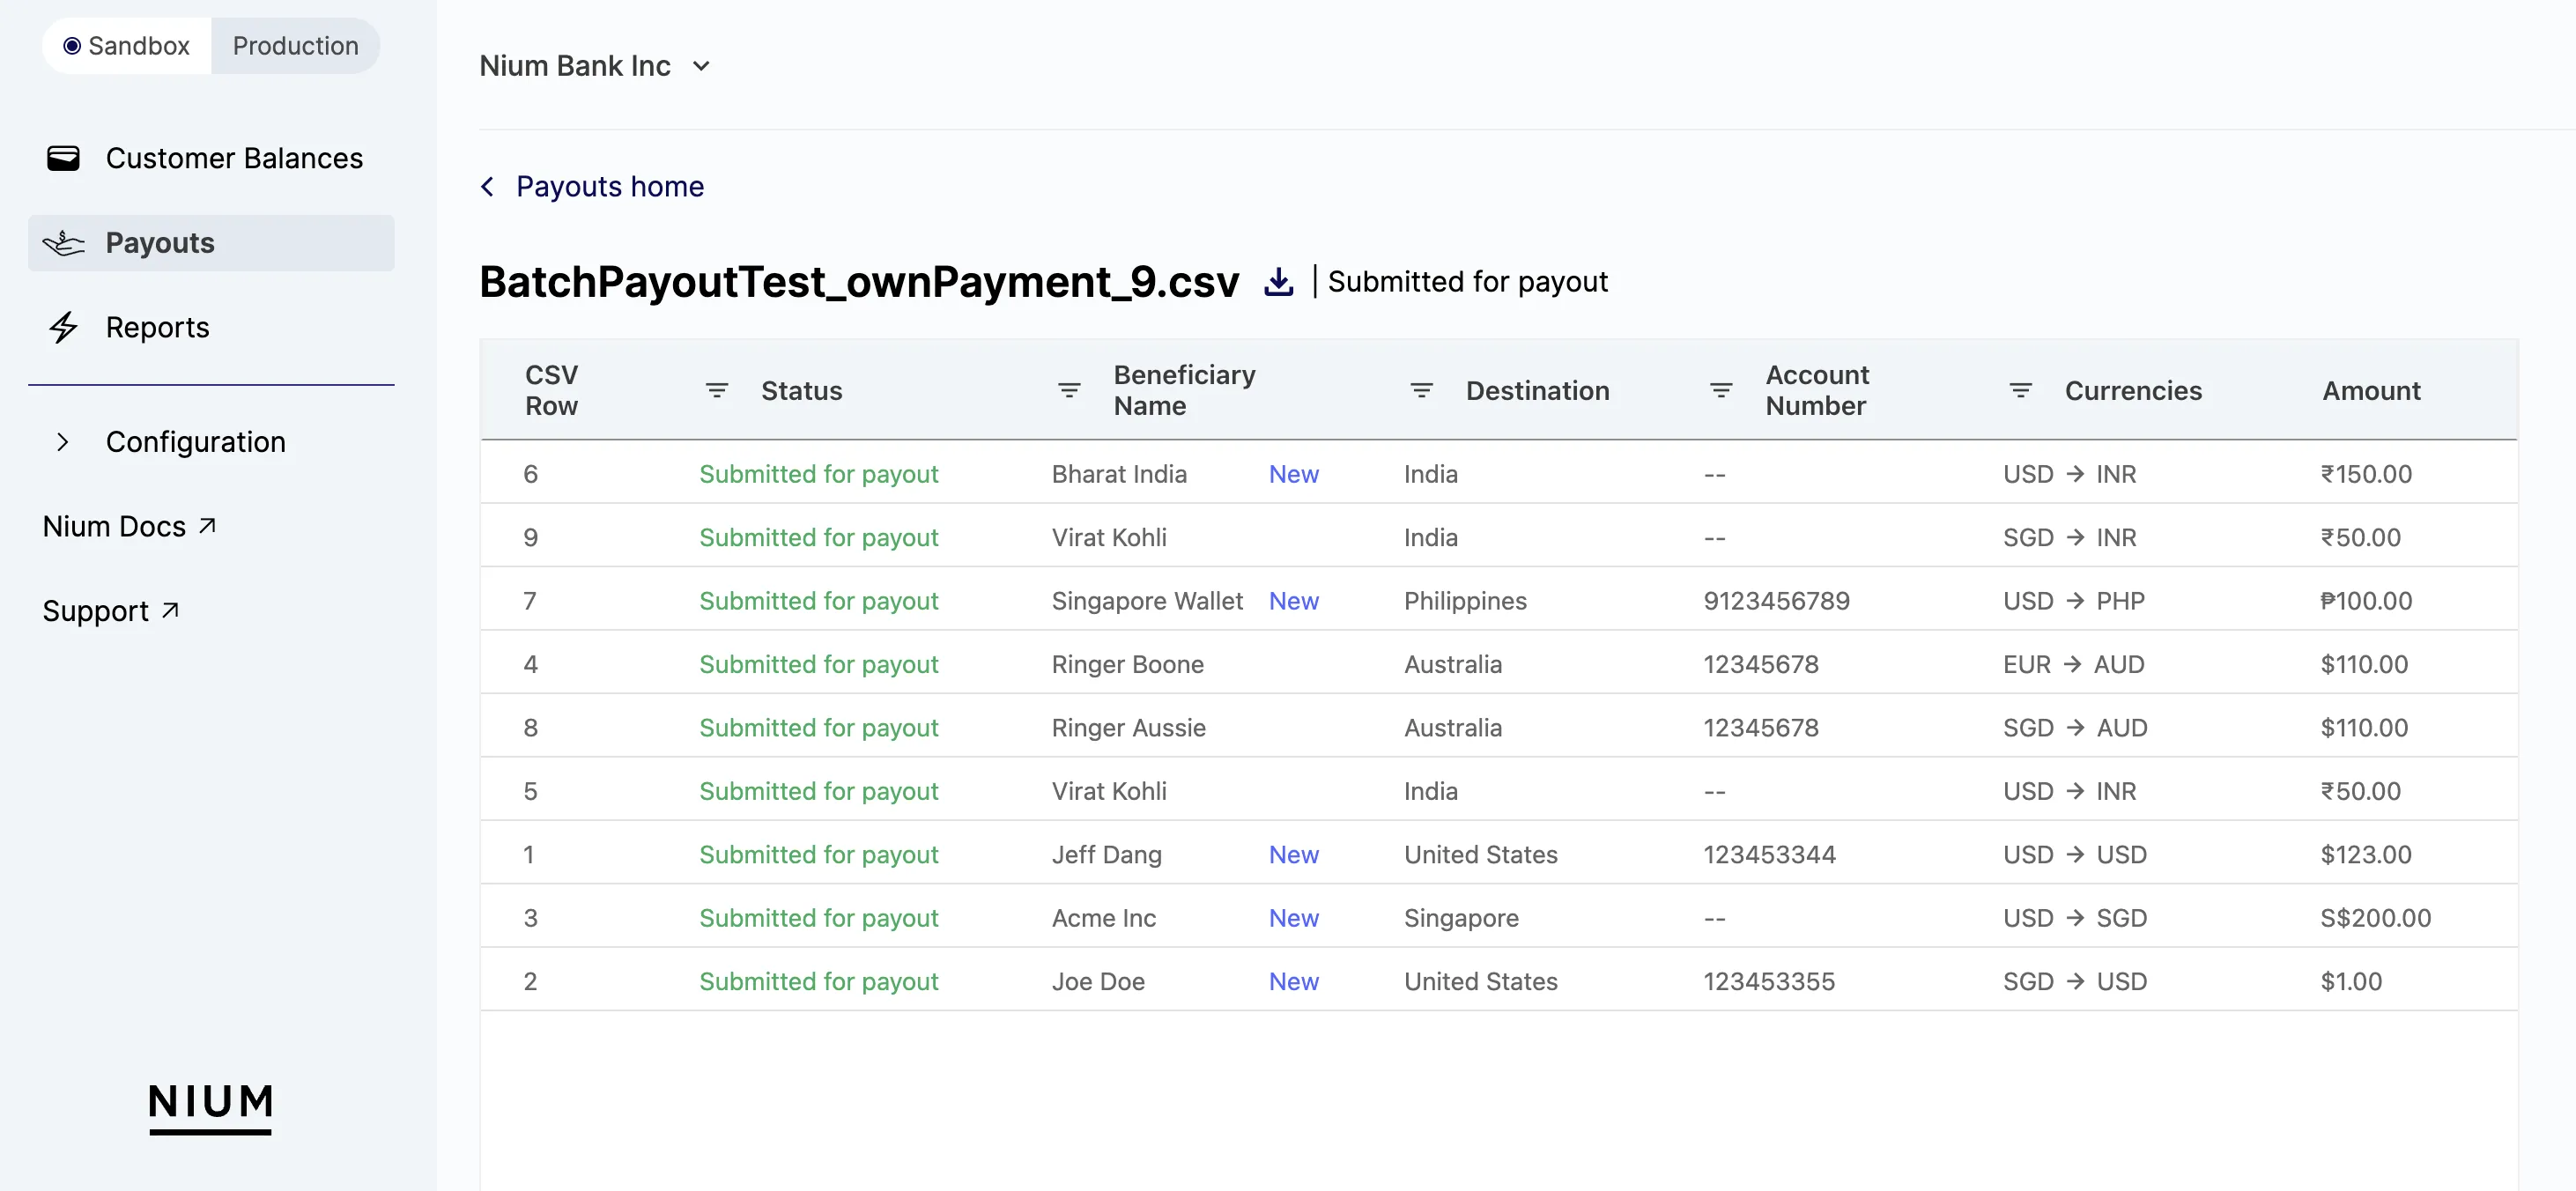This screenshot has width=2576, height=1191.
Task: Click the Amount column header
Action: [x=2371, y=391]
